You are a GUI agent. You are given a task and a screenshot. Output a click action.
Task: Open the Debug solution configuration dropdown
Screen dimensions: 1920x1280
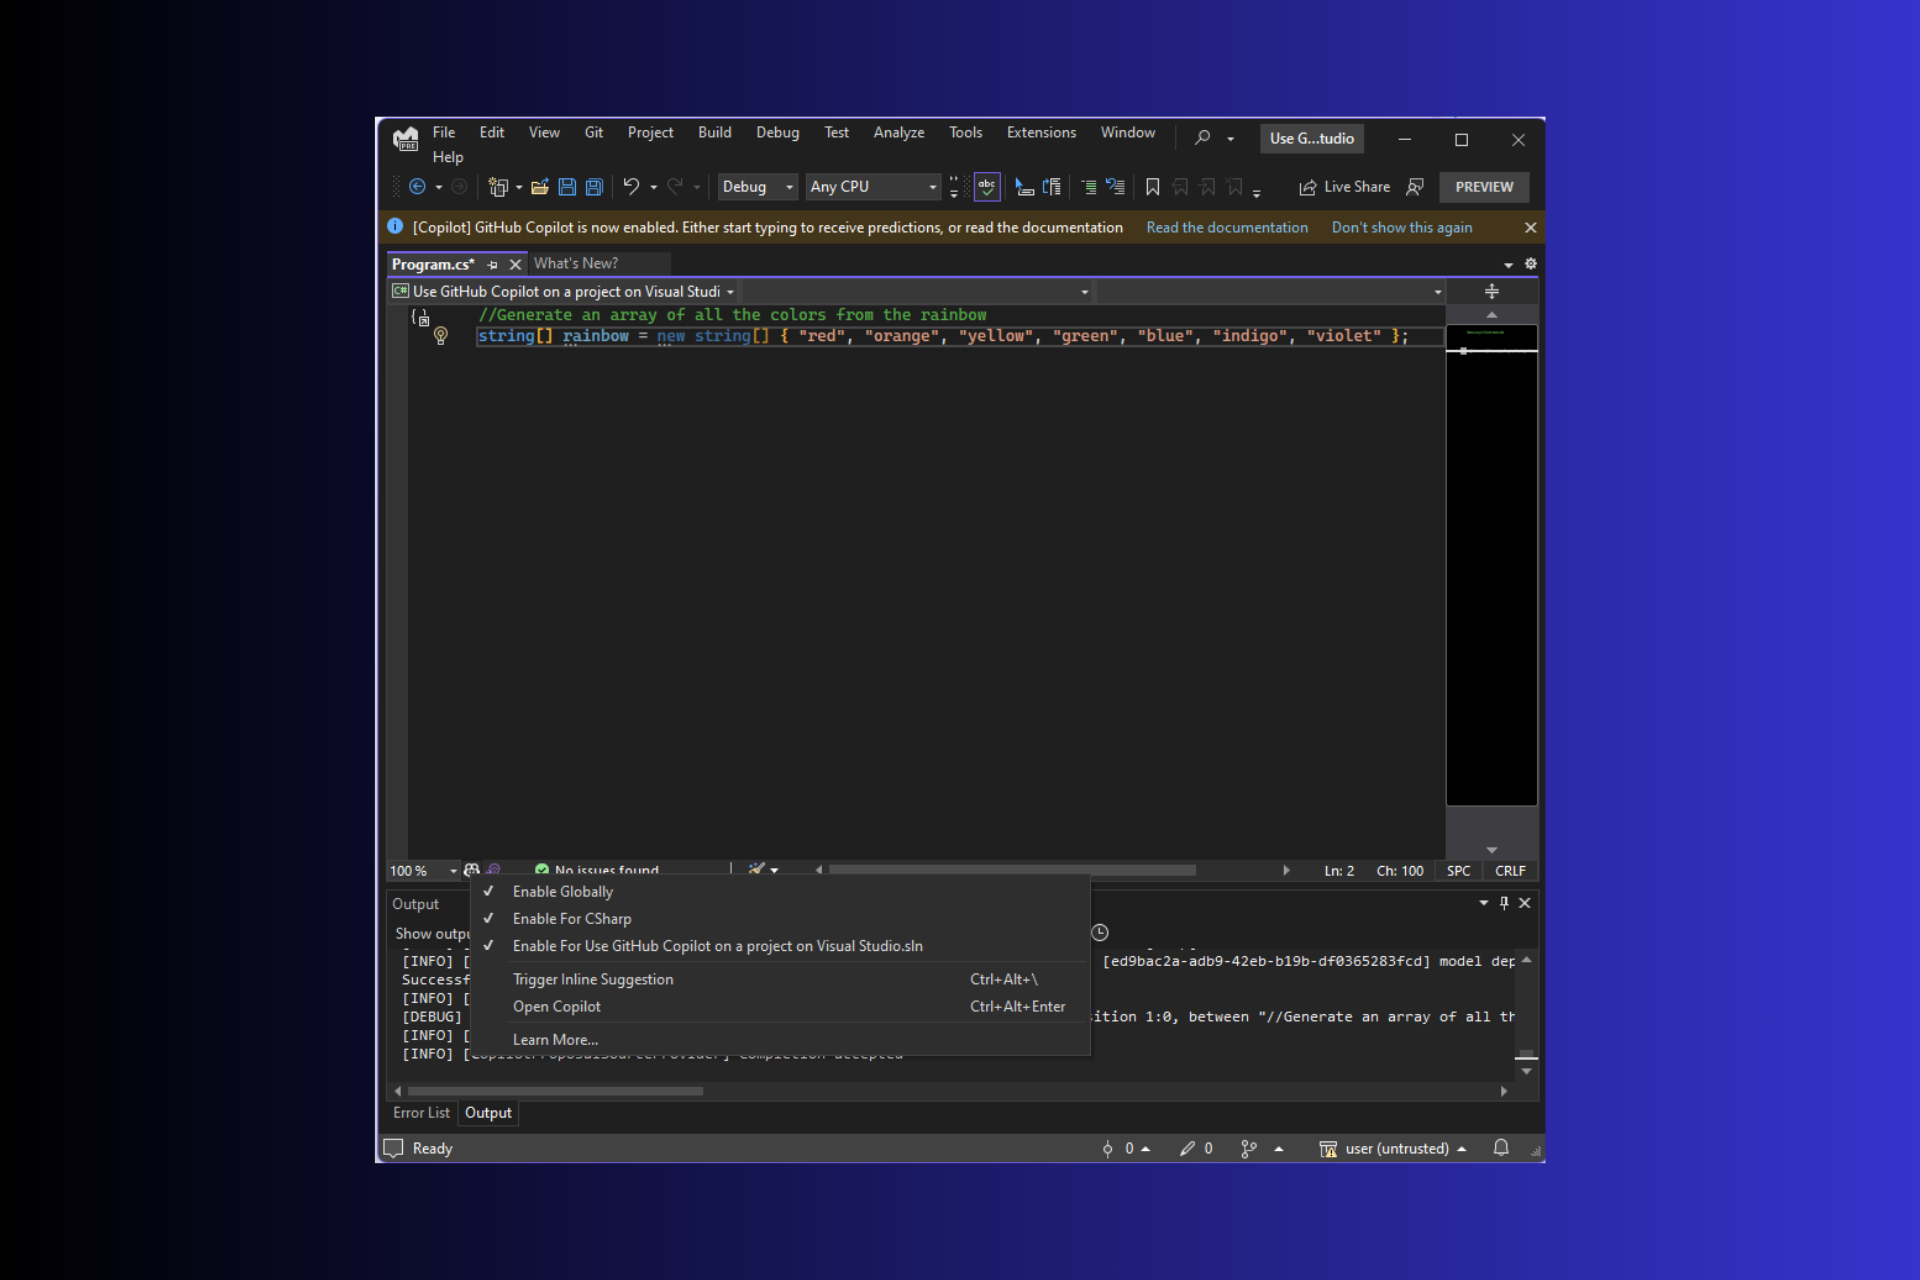pyautogui.click(x=757, y=187)
